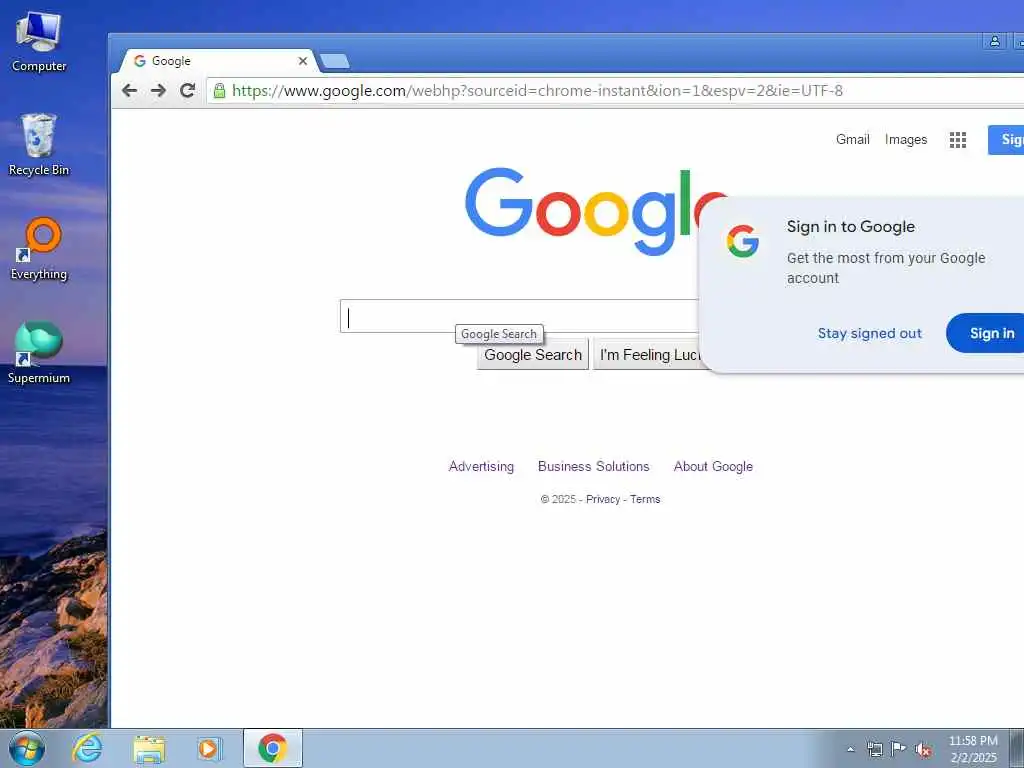The width and height of the screenshot is (1024, 768).
Task: Click Stay signed out
Action: pos(869,333)
